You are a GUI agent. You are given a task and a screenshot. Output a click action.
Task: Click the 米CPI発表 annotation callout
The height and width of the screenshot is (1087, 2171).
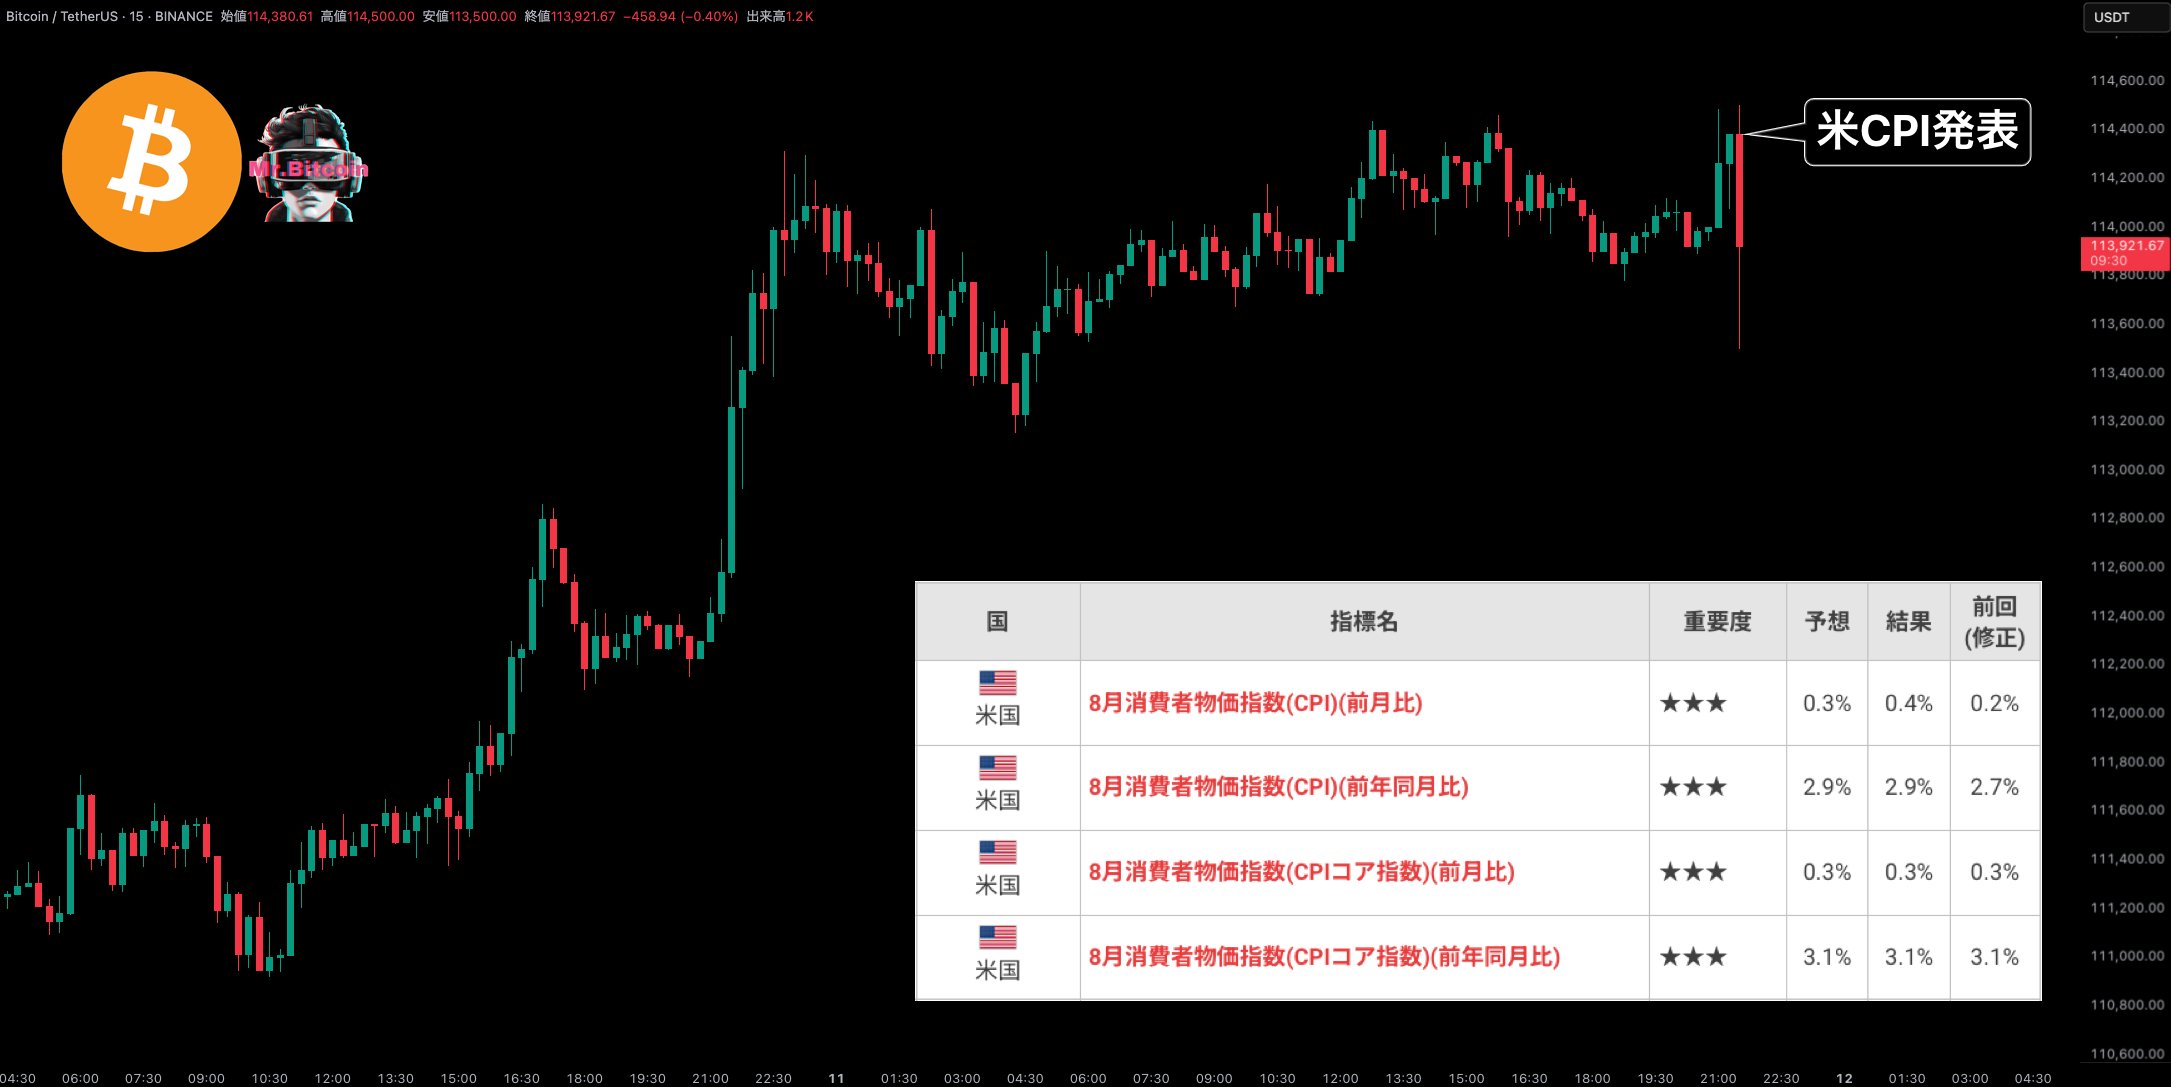pyautogui.click(x=1916, y=131)
